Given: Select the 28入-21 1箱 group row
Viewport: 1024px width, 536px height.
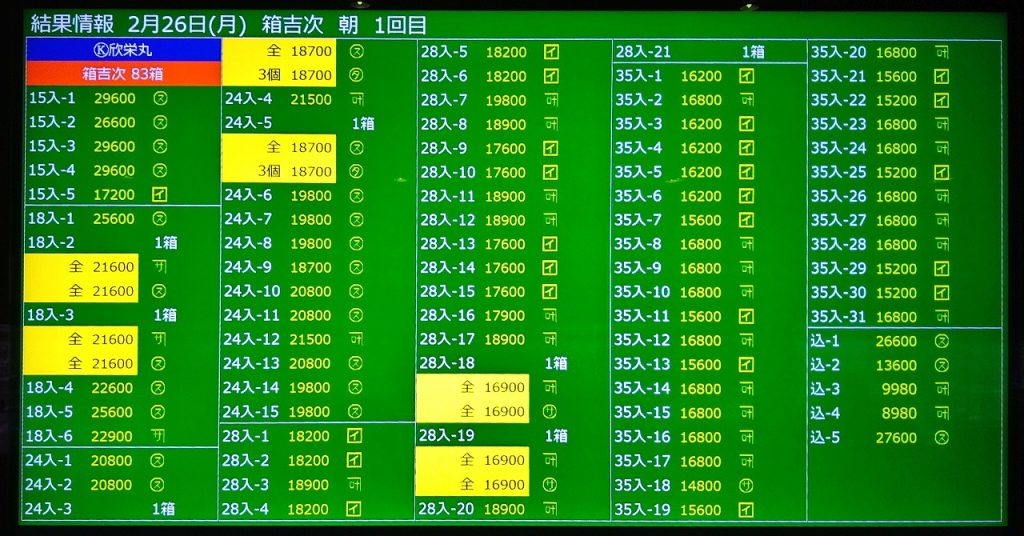Looking at the screenshot, I should 708,52.
